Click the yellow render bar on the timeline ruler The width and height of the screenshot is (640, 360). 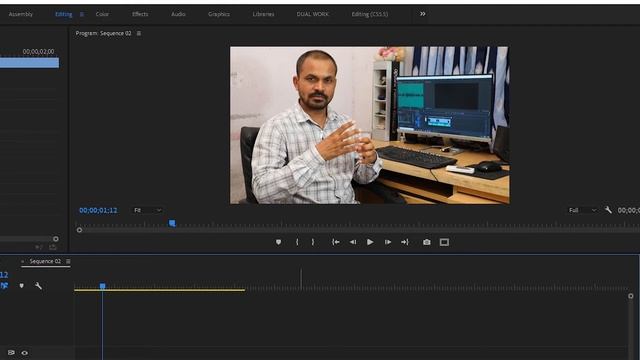160,290
